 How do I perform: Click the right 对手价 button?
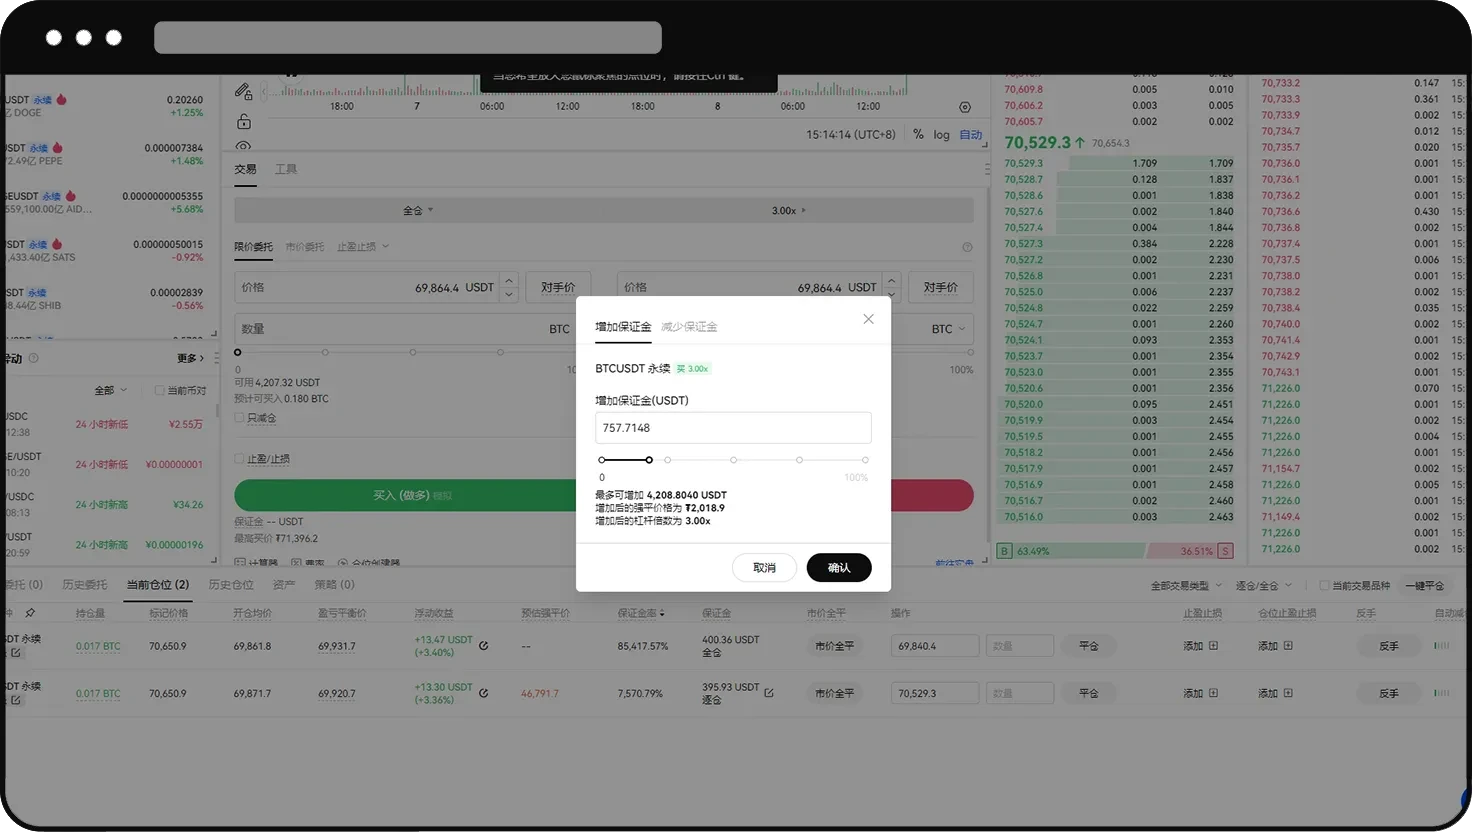pyautogui.click(x=940, y=288)
